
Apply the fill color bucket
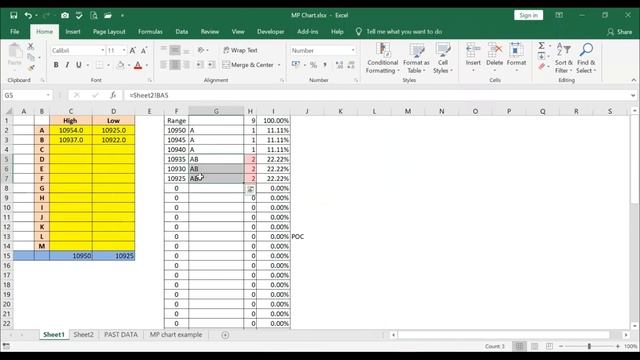(x=120, y=65)
